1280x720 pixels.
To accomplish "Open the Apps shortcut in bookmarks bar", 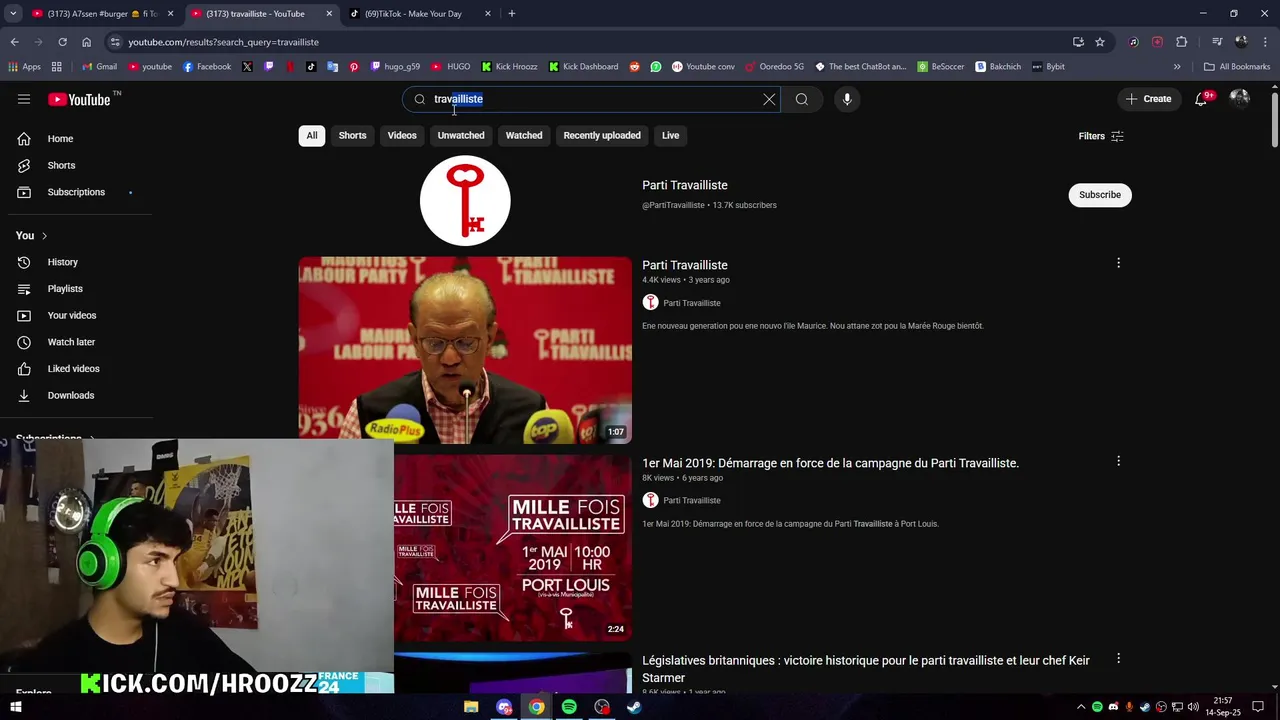I will click(x=24, y=67).
